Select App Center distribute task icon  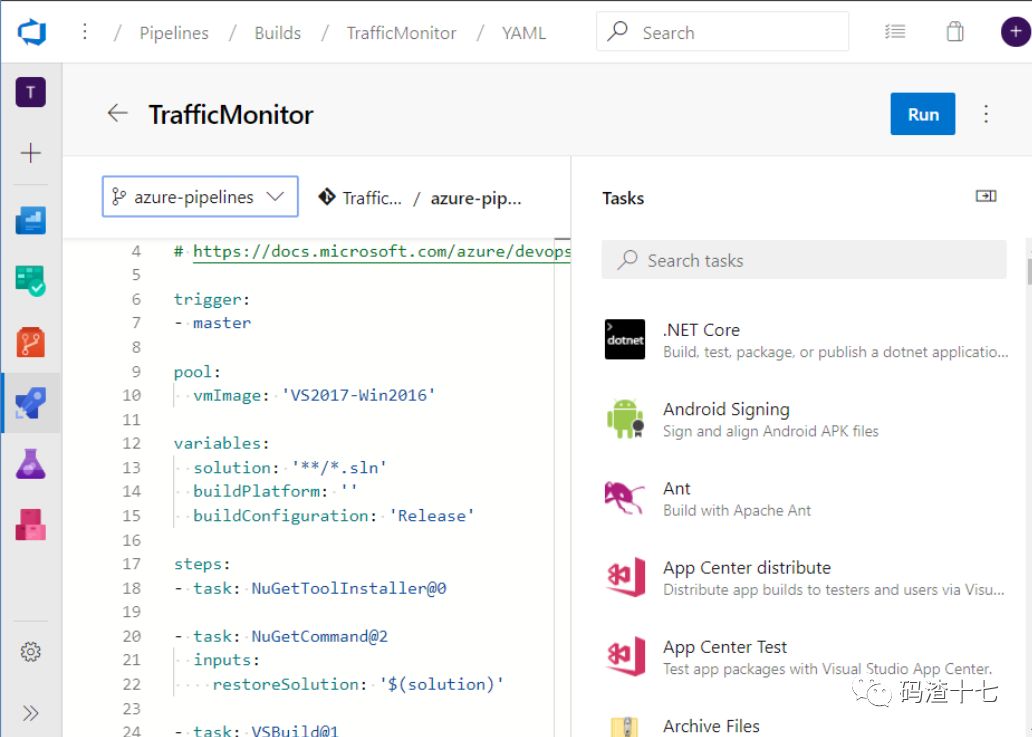625,577
